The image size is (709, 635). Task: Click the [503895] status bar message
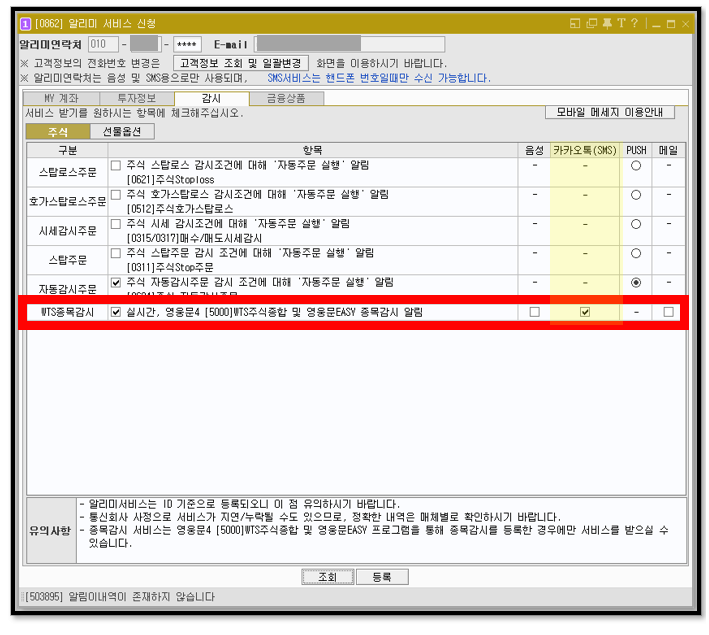(x=120, y=597)
